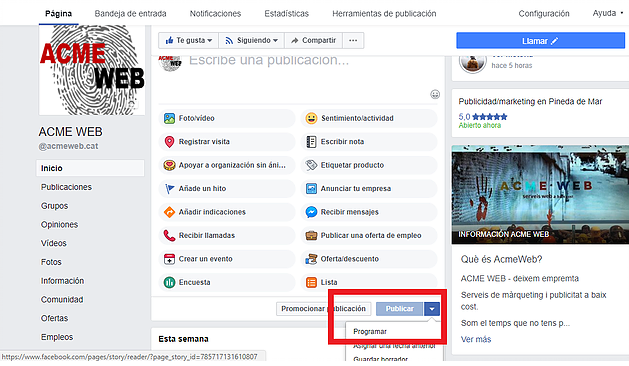Viewport: 629px width, 366px height.
Task: Click the Compartir button
Action: (313, 41)
